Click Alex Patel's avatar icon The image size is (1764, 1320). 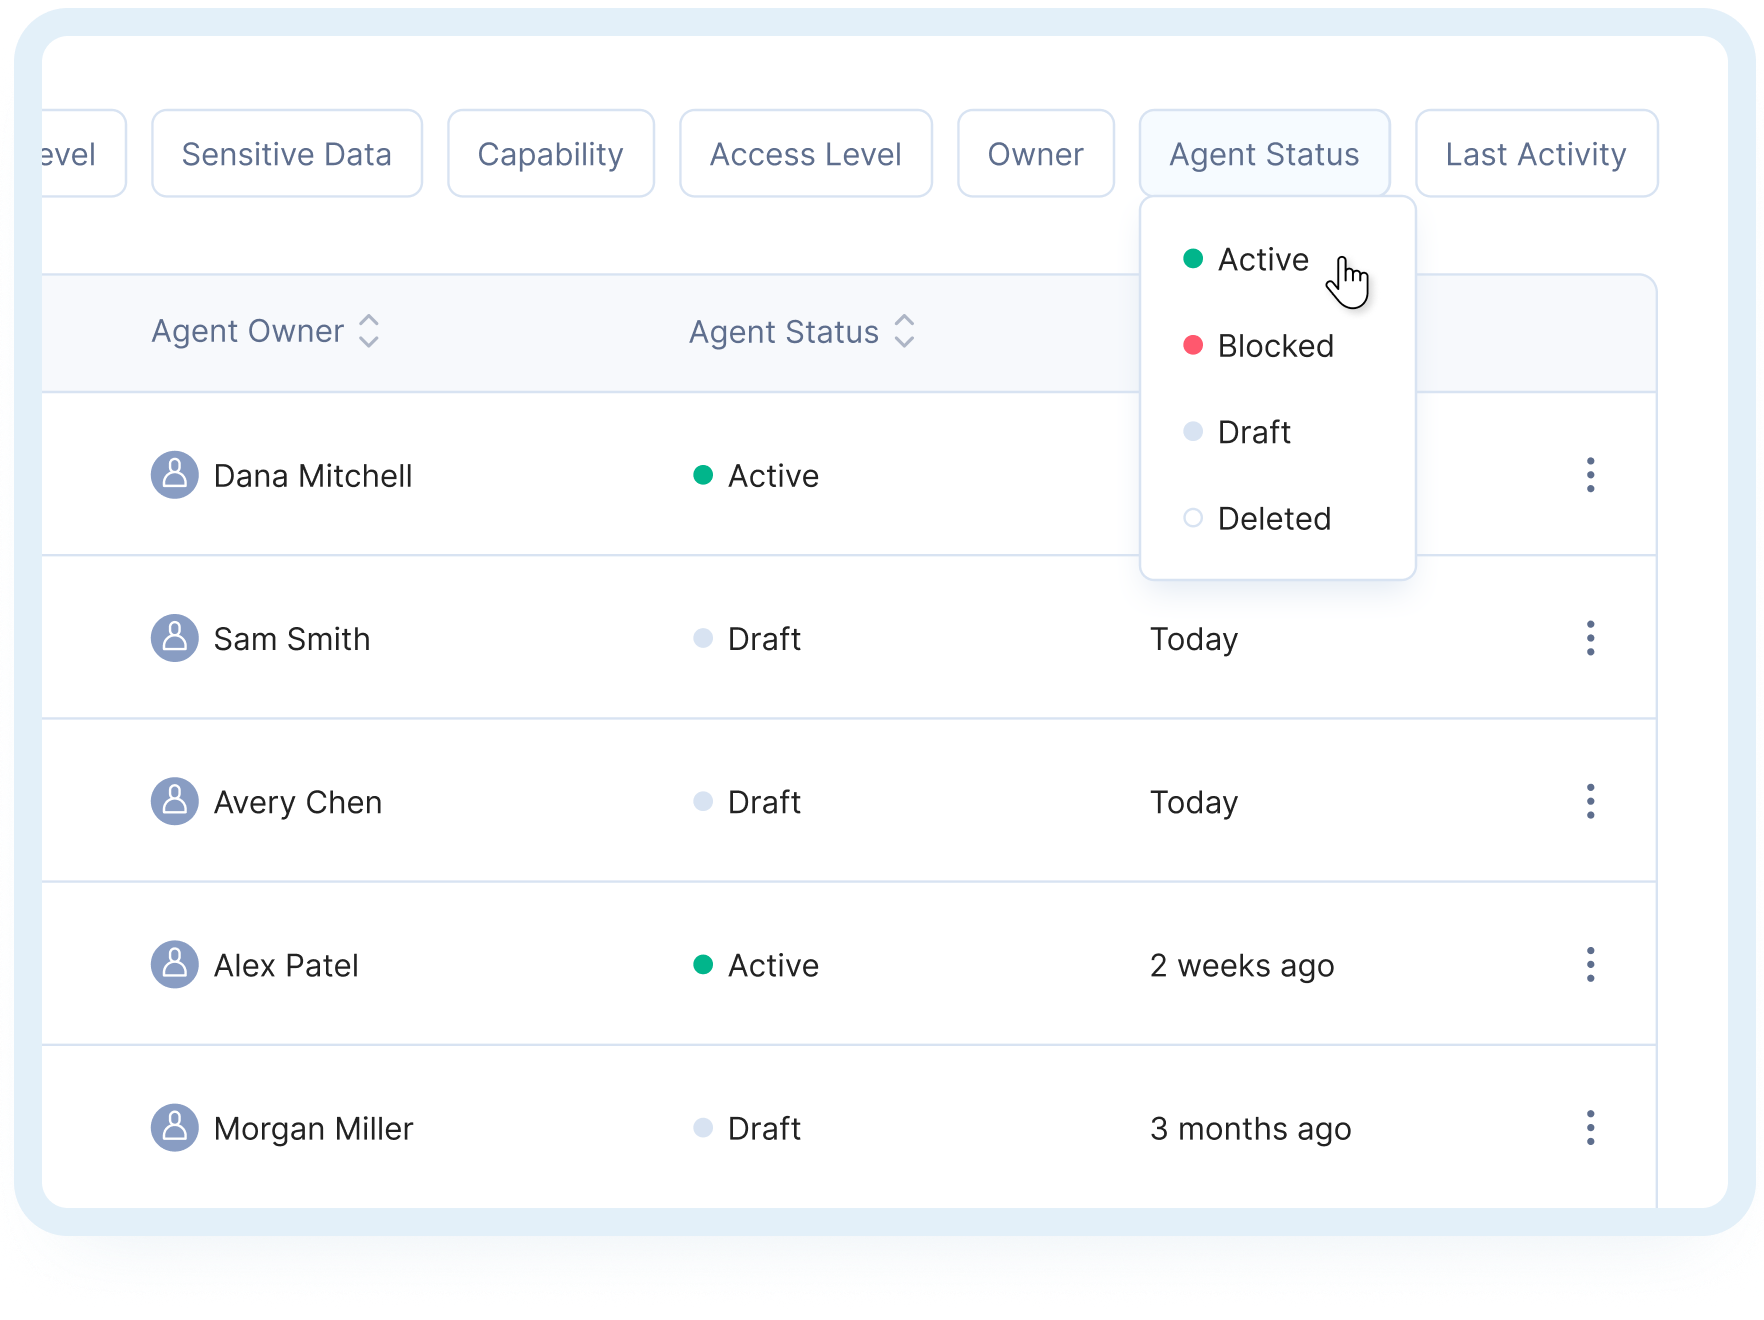(175, 964)
